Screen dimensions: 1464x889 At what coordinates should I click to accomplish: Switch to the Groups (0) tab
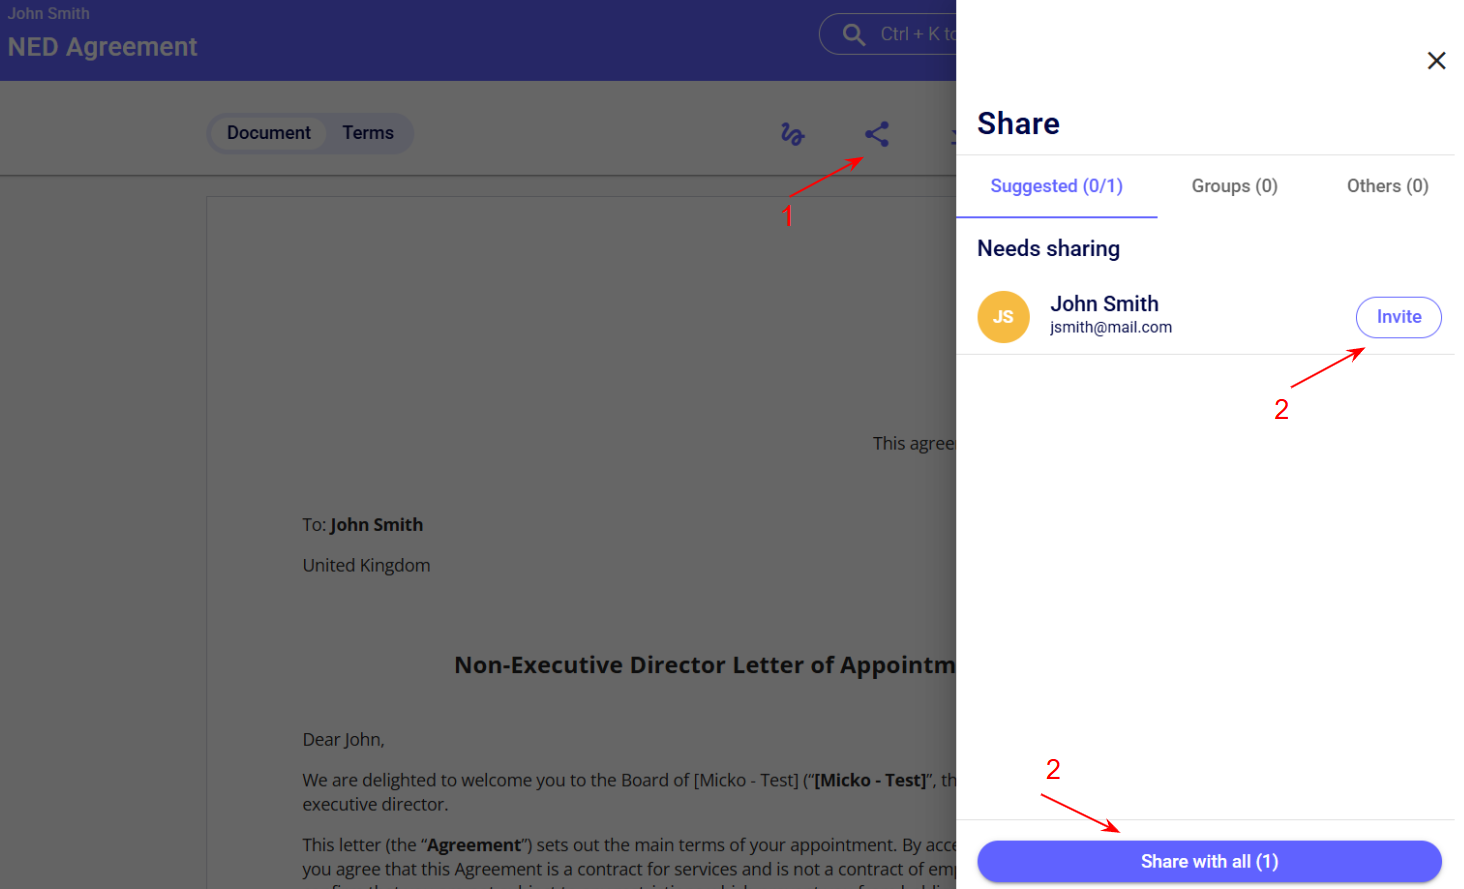(1234, 186)
